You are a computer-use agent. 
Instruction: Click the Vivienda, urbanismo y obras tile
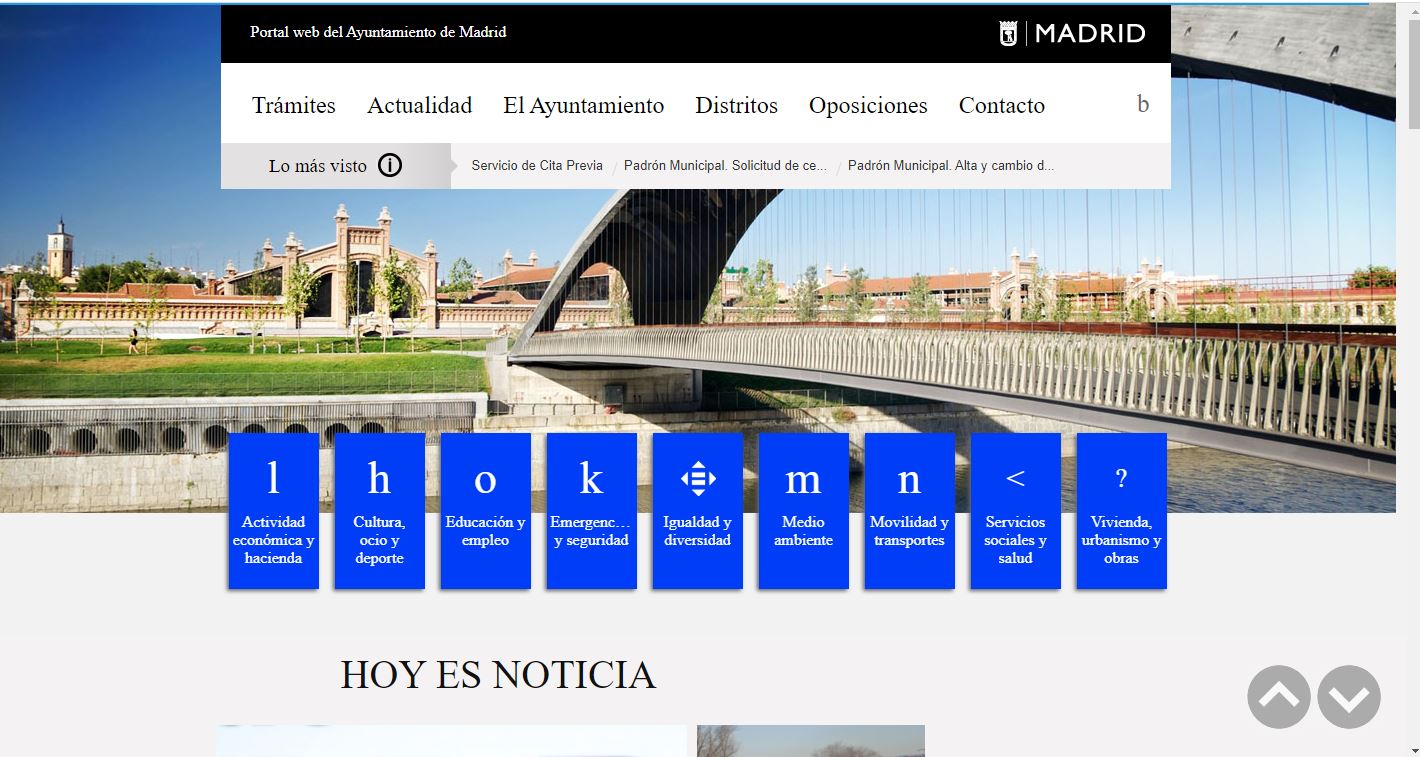click(1121, 510)
